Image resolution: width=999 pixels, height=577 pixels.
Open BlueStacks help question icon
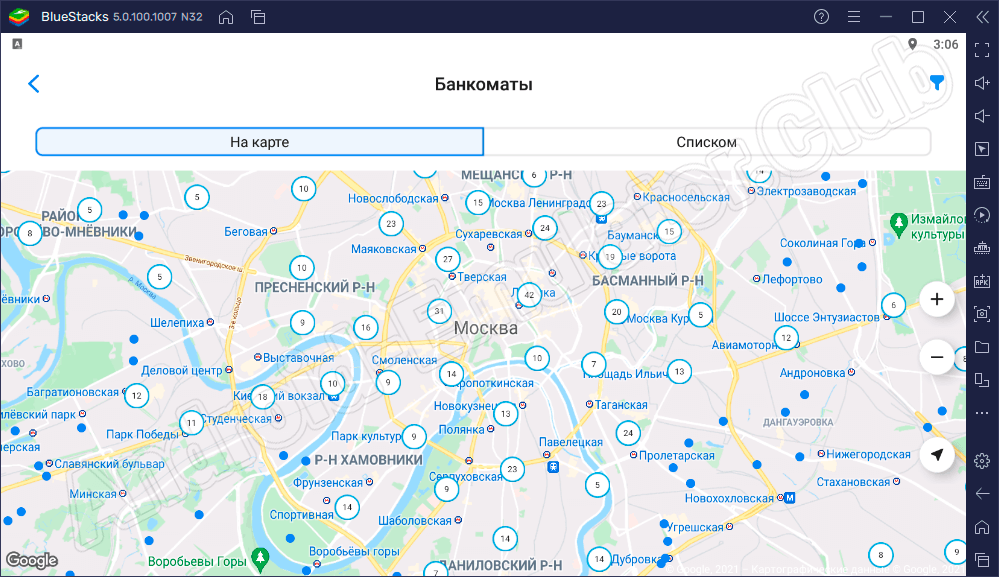[821, 17]
